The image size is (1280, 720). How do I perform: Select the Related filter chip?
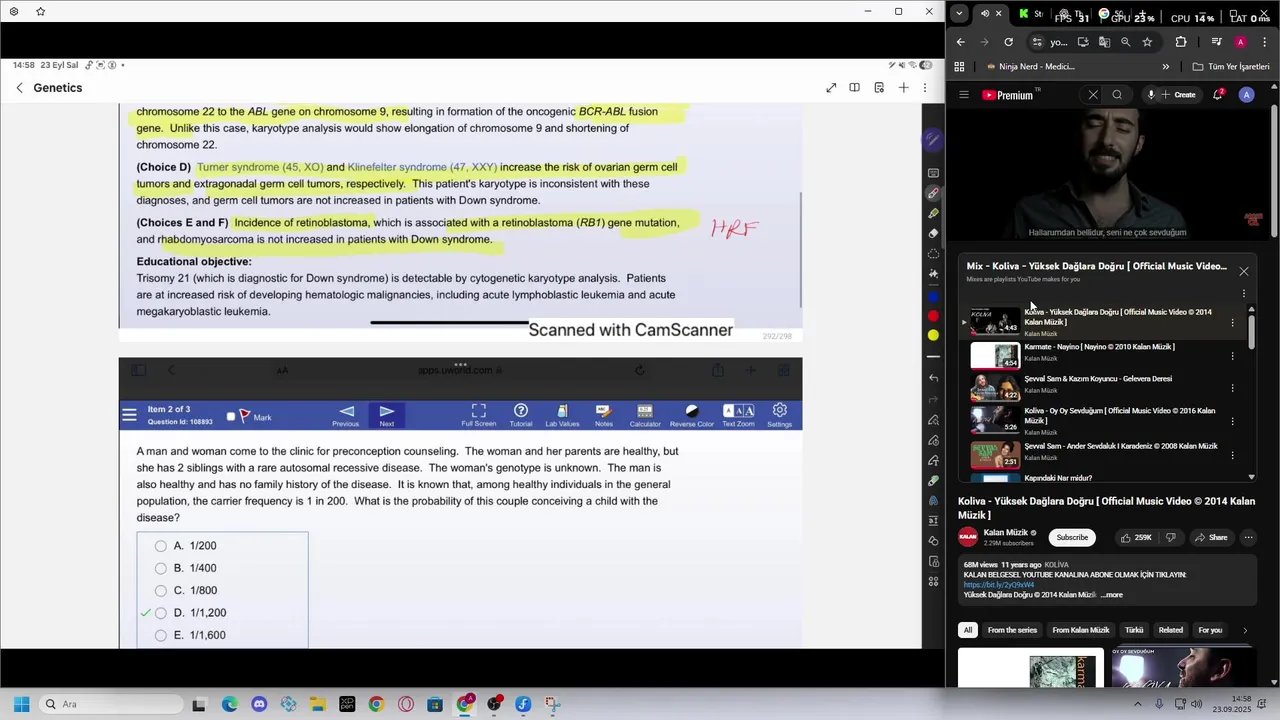coord(1170,630)
